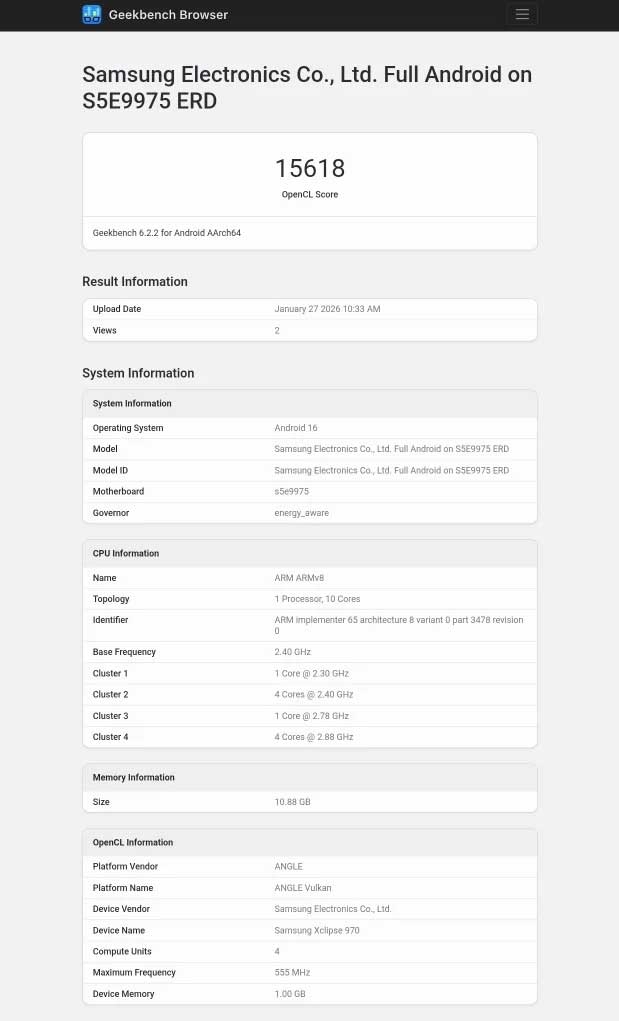Screen dimensions: 619x1021
Task: Click the Geekbench Browser logo icon
Action: pos(89,14)
